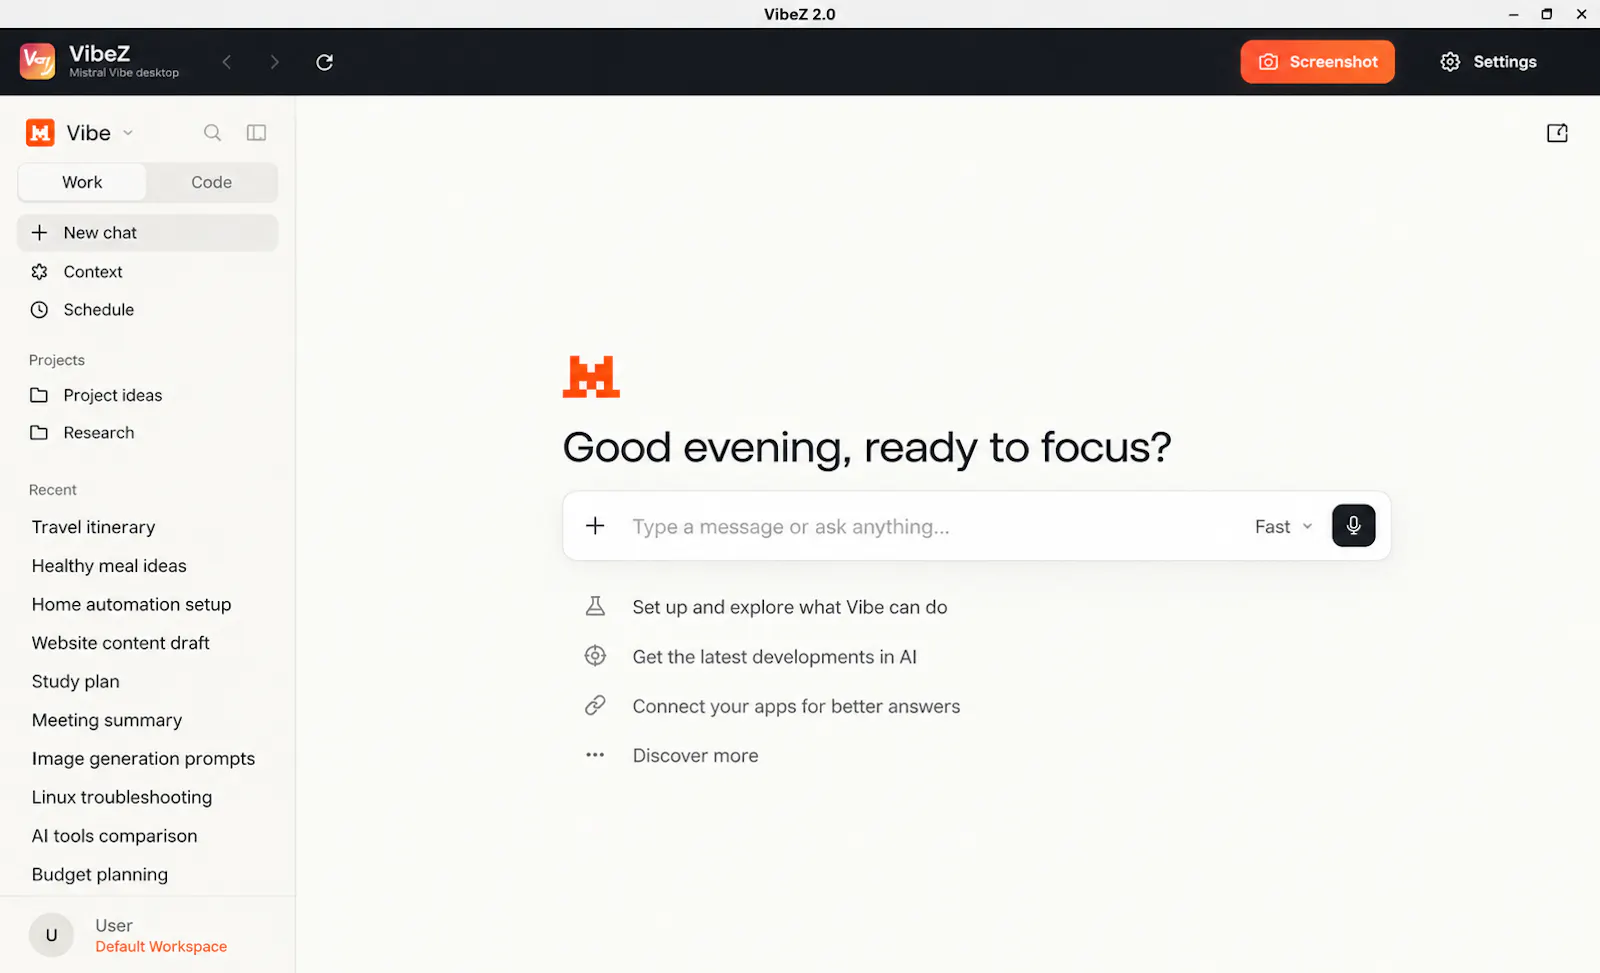This screenshot has width=1600, height=973.
Task: Click the plus attach icon in message box
Action: [595, 526]
